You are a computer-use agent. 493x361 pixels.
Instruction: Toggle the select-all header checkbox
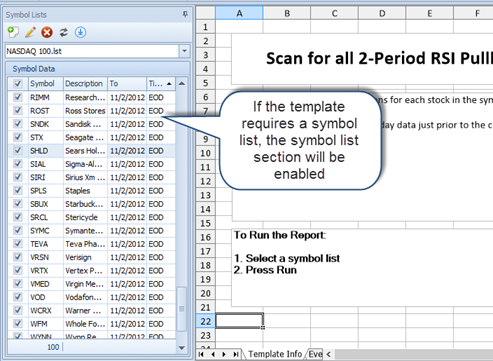18,83
